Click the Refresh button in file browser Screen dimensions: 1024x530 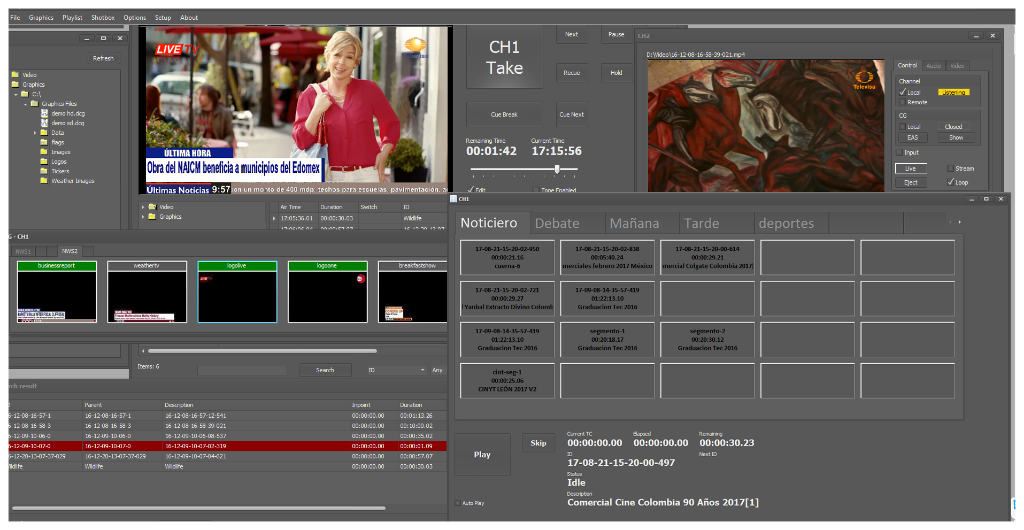click(x=103, y=58)
